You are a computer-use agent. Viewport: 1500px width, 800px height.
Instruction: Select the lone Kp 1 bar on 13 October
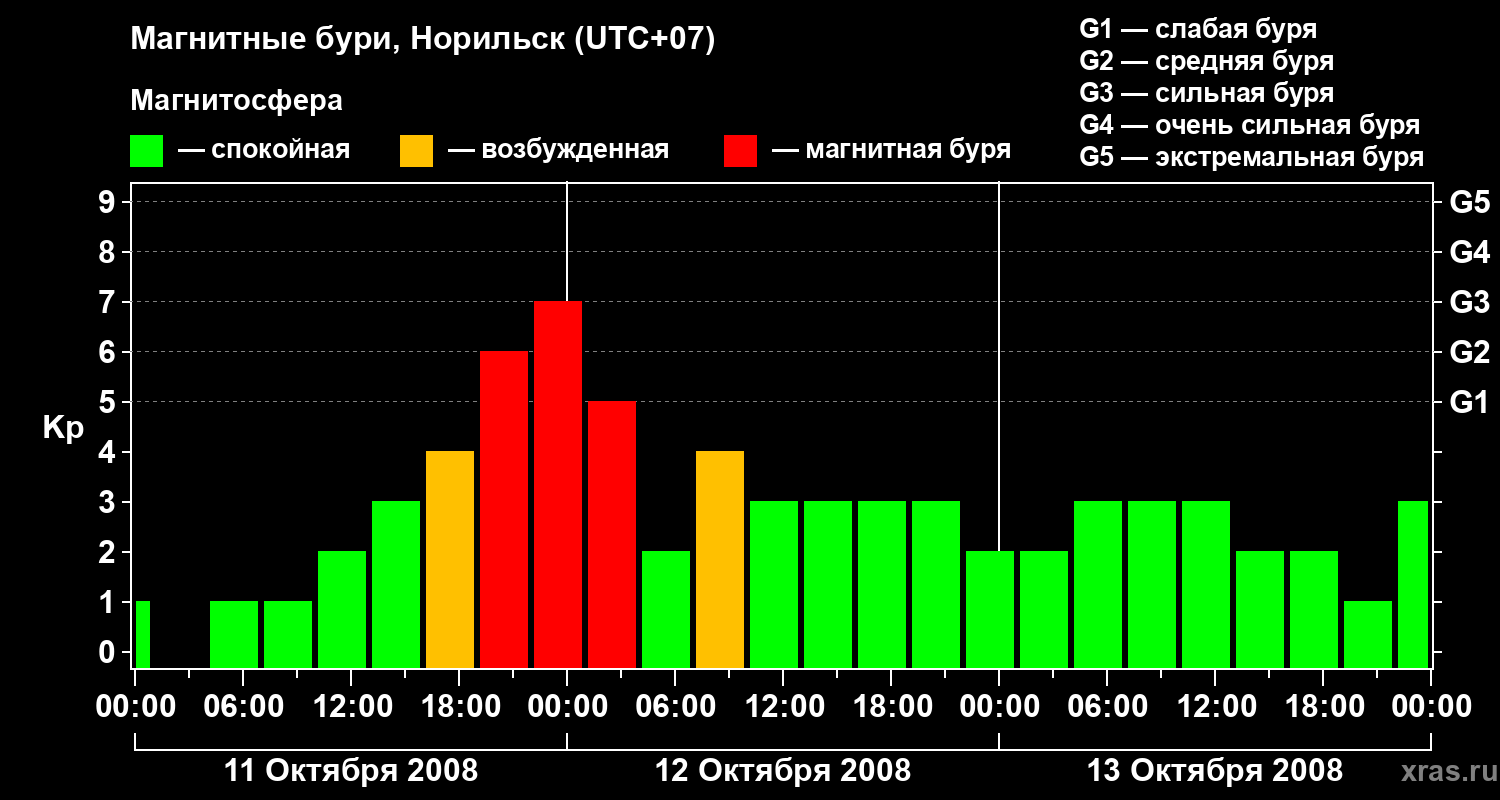click(1368, 634)
